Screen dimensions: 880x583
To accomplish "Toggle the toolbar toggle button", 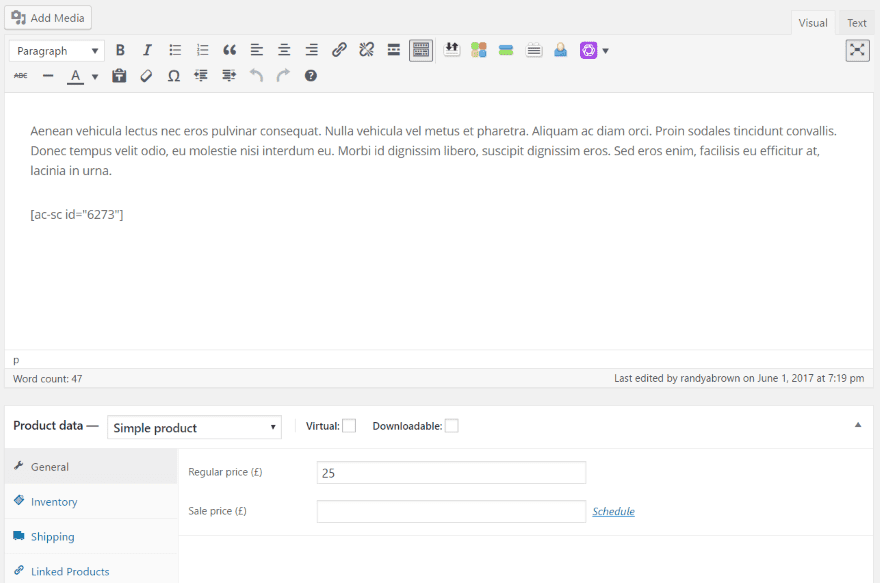I will coord(421,50).
